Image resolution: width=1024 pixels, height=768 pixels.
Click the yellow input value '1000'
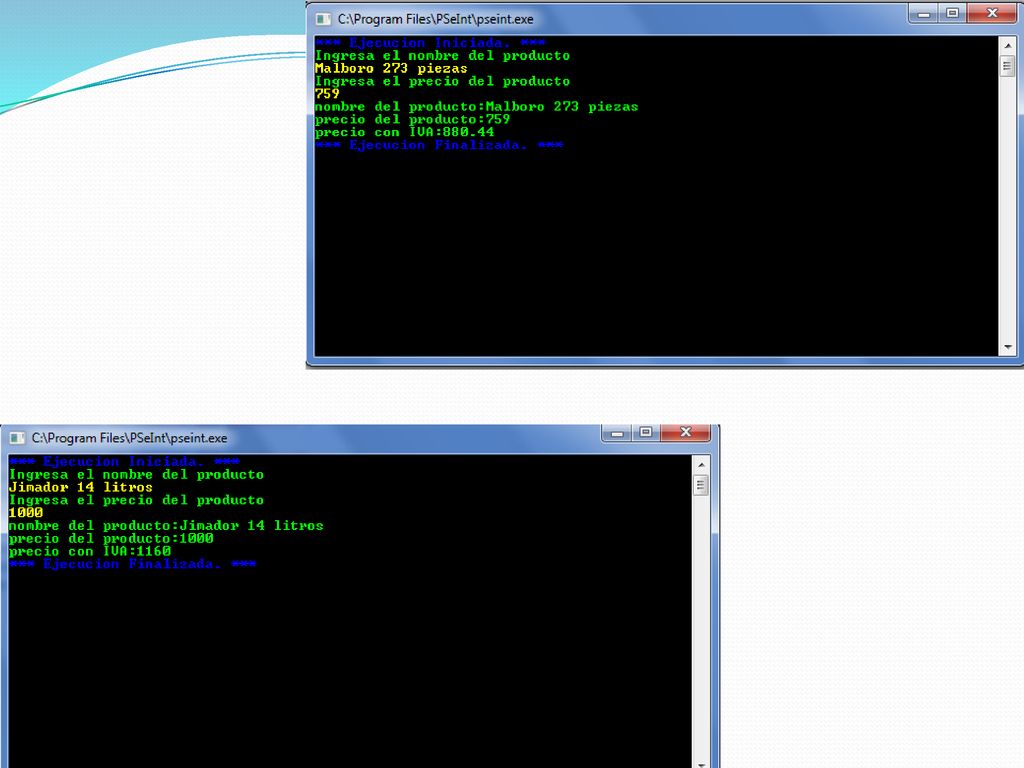click(x=26, y=513)
